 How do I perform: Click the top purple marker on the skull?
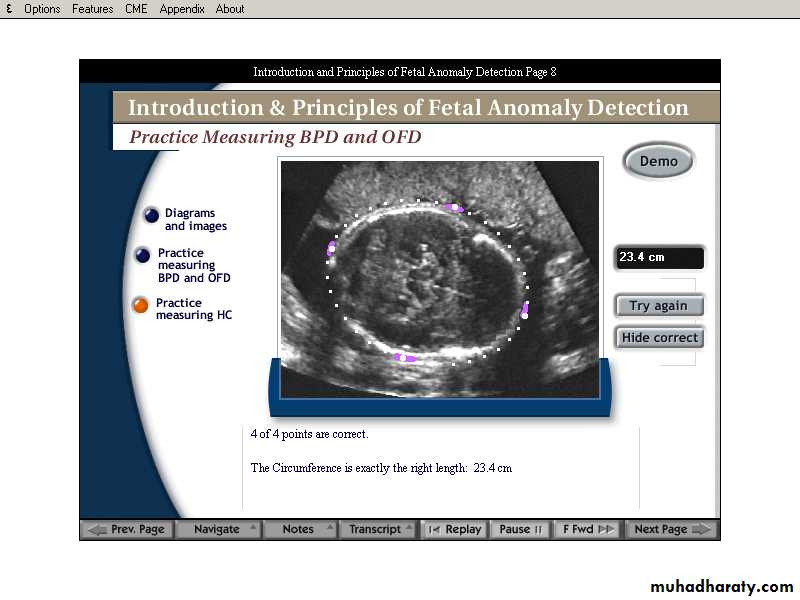click(453, 208)
